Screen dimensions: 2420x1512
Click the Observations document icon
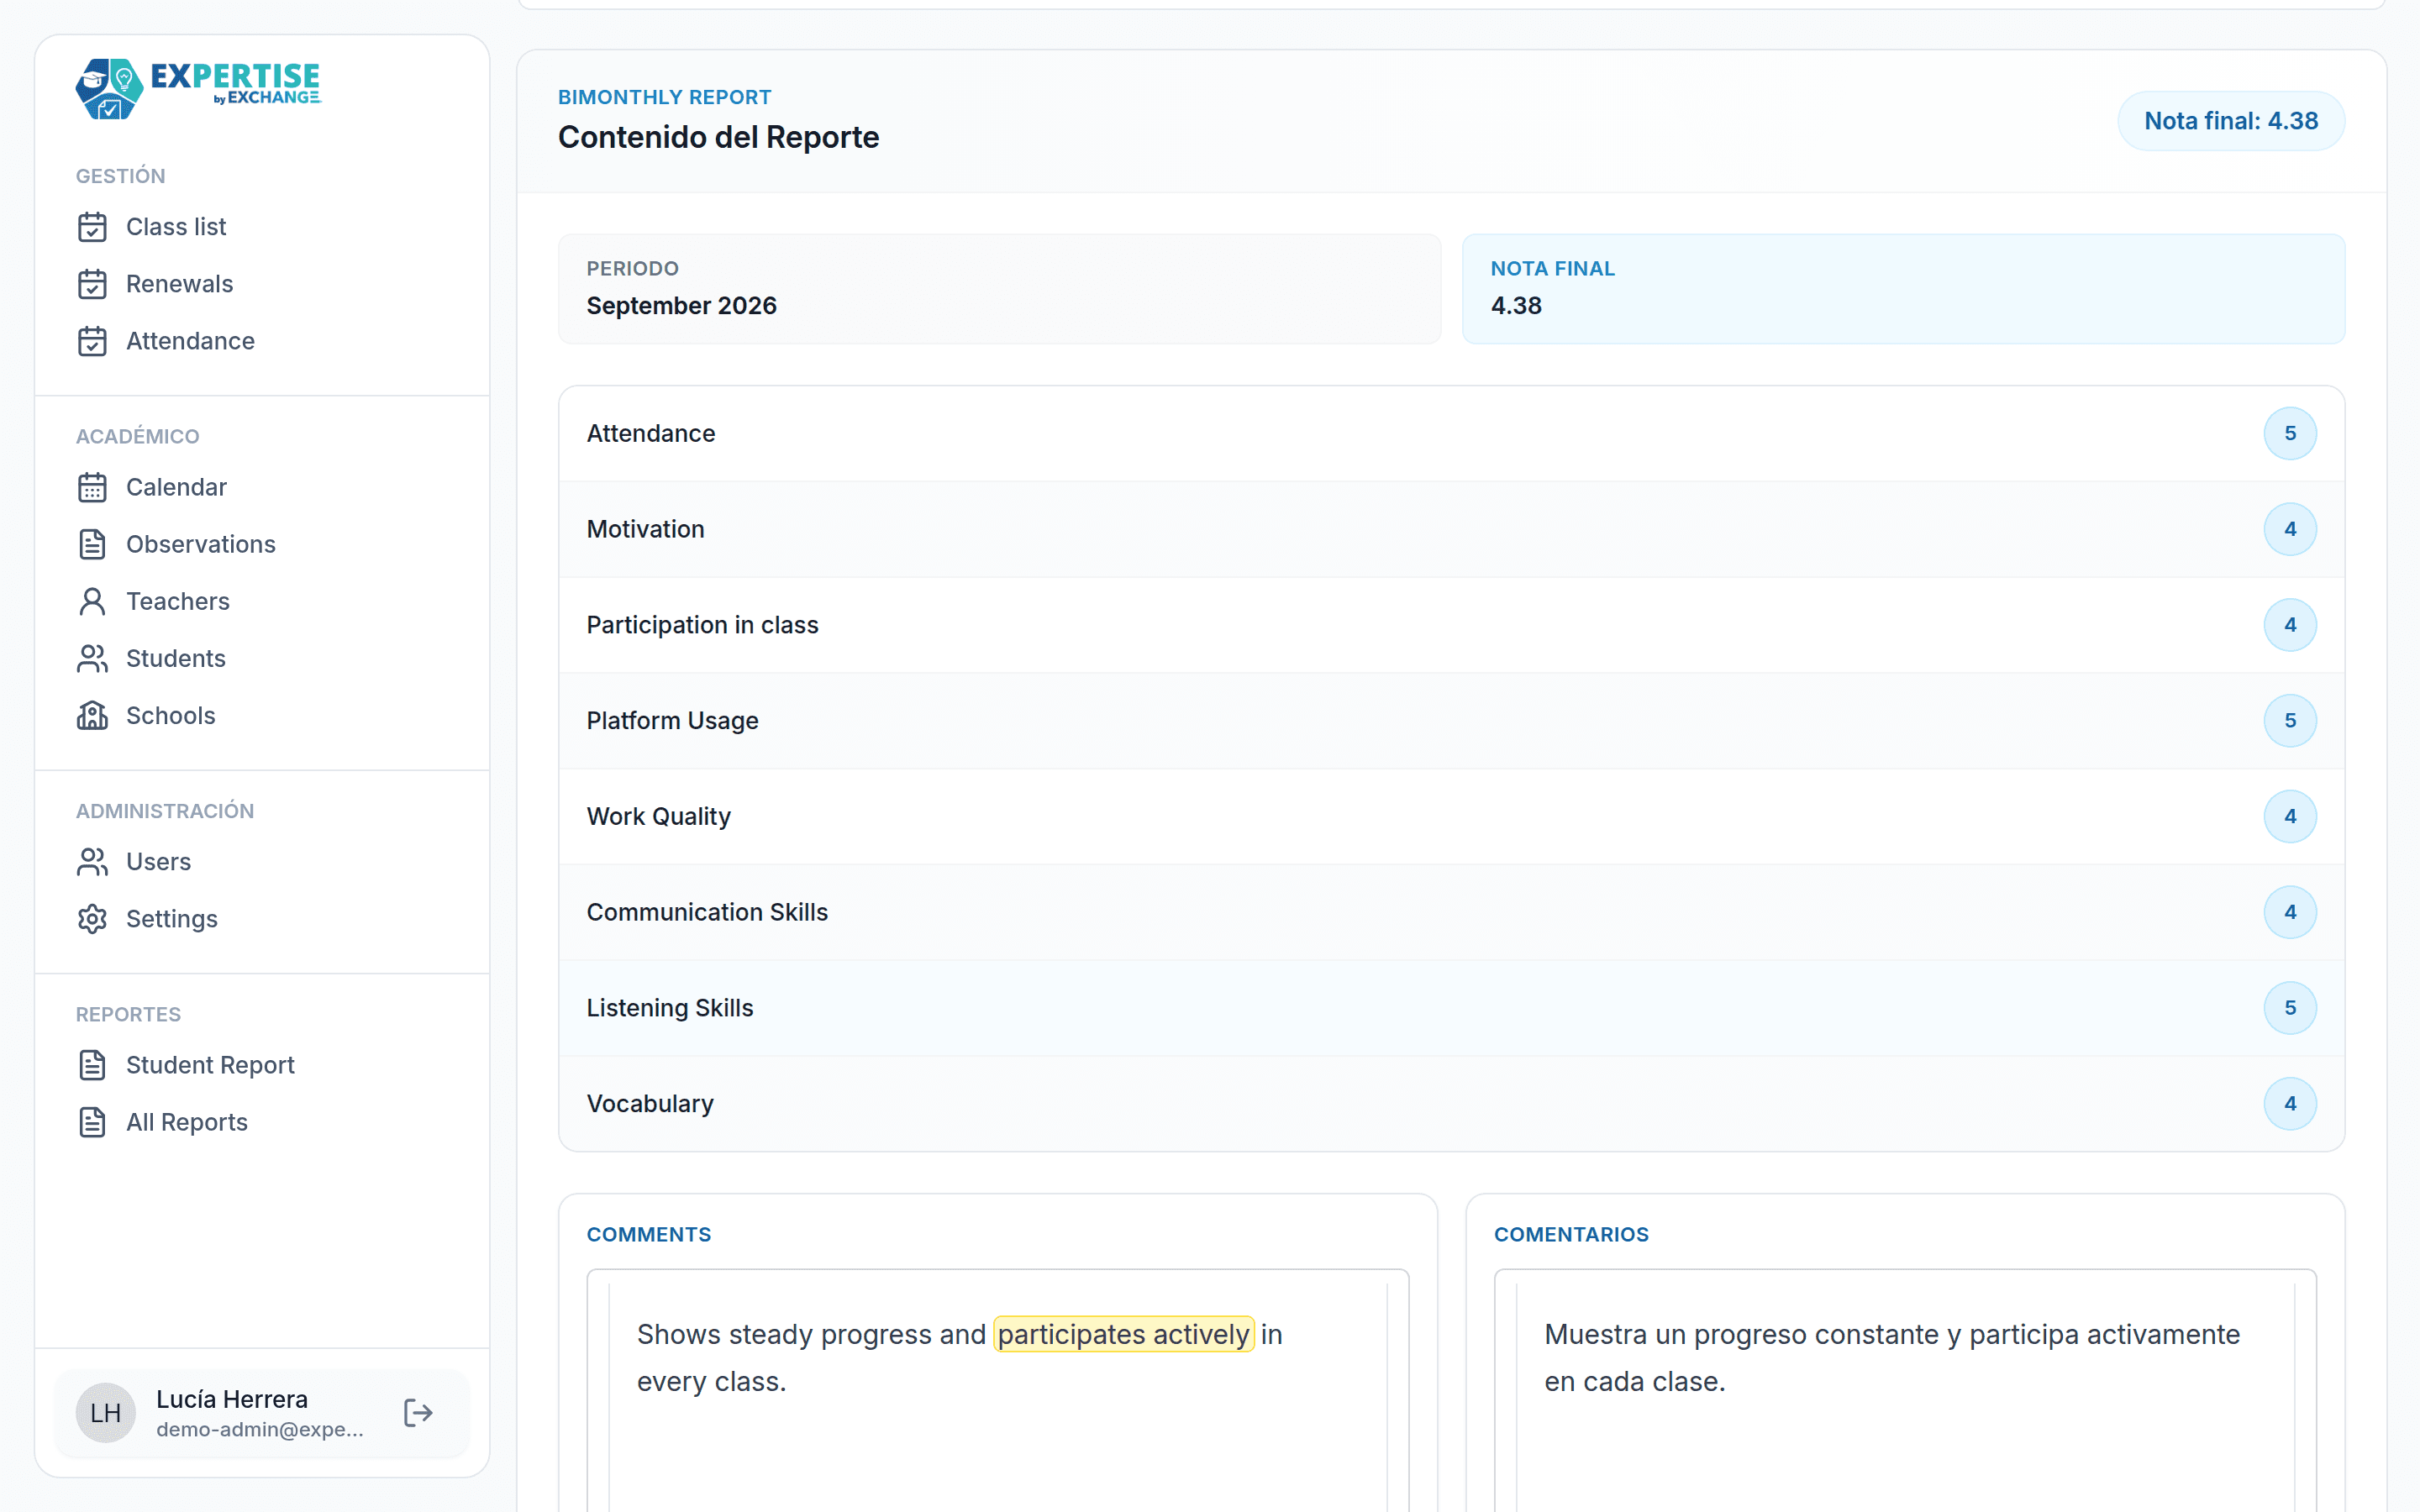coord(92,544)
